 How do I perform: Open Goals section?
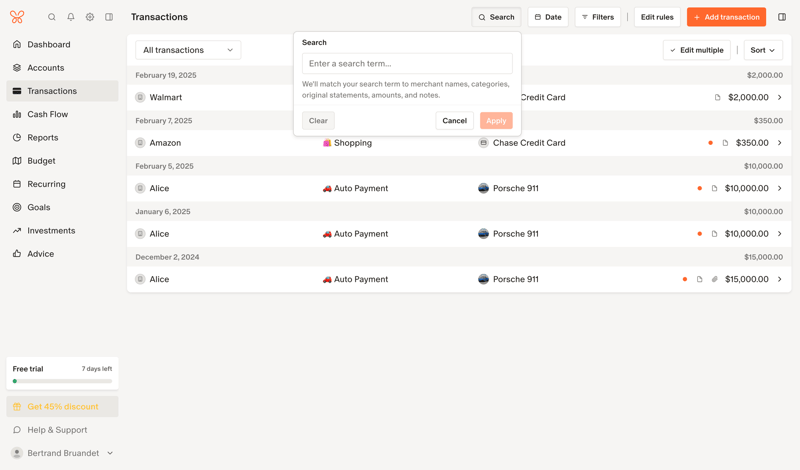(62, 207)
